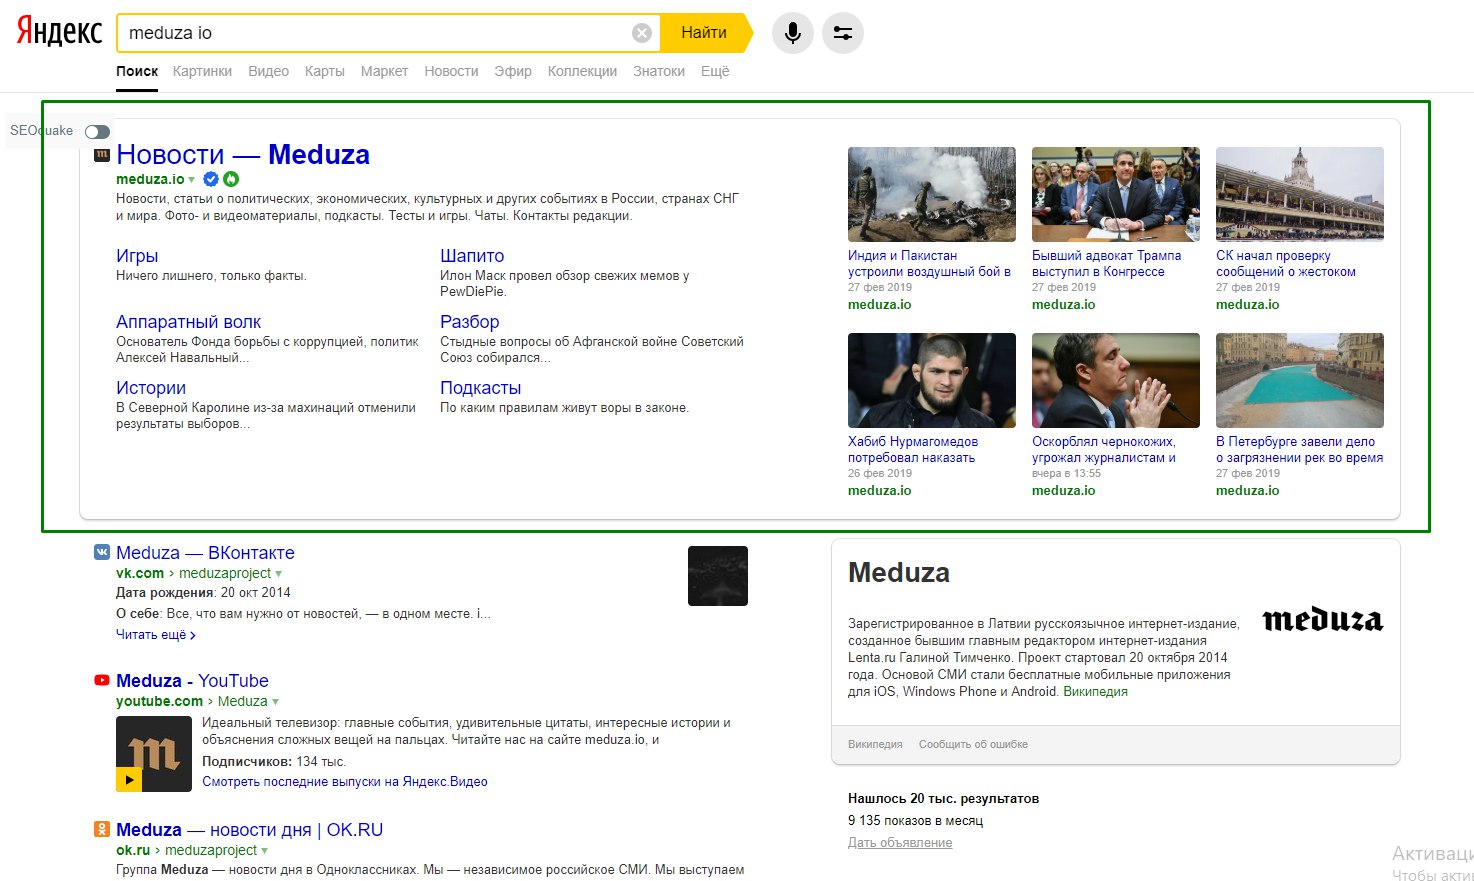Switch to the Новости tab
This screenshot has width=1474, height=881.
point(451,71)
